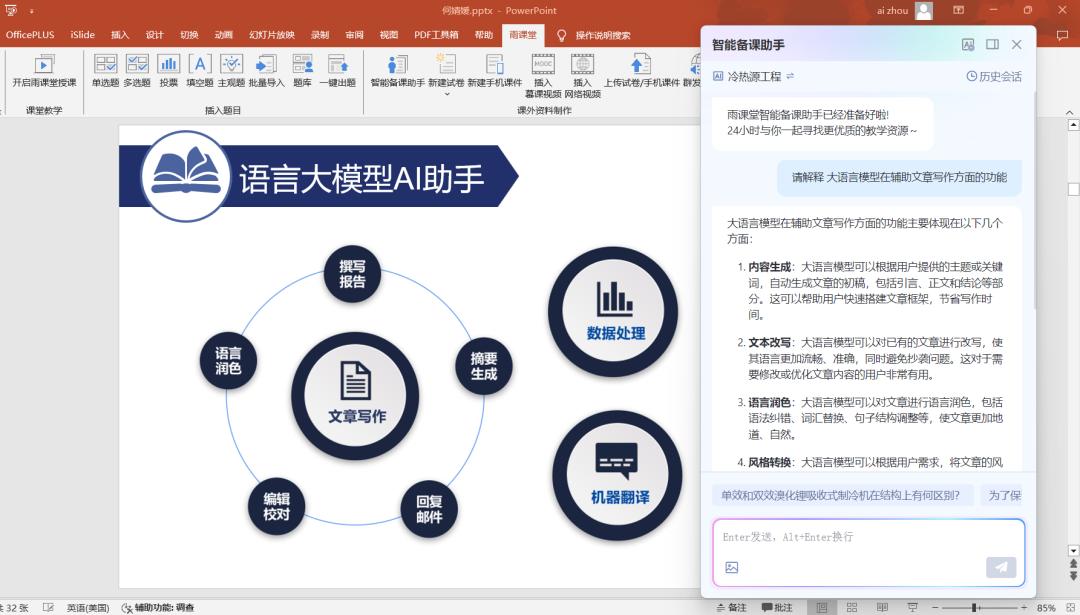Toggle the 备注 notes pane in status bar
The height and width of the screenshot is (615, 1080).
coord(730,607)
